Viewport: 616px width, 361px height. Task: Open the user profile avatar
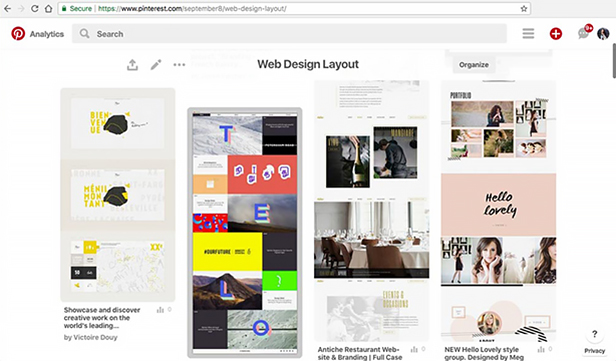tap(603, 34)
